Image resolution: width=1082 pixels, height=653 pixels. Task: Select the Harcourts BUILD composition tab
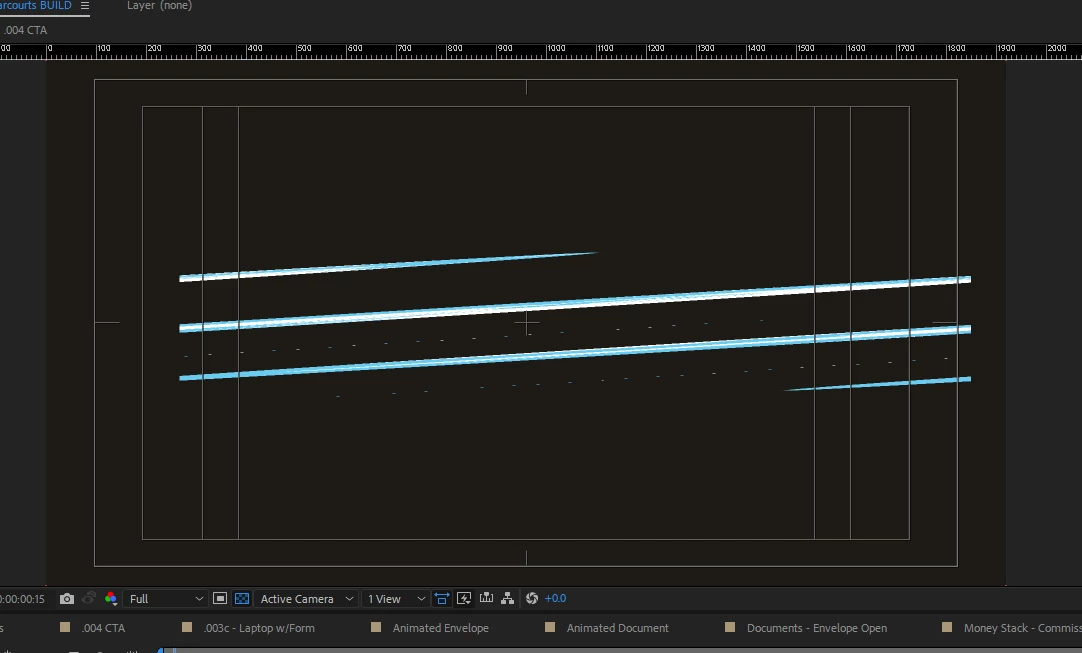coord(36,6)
